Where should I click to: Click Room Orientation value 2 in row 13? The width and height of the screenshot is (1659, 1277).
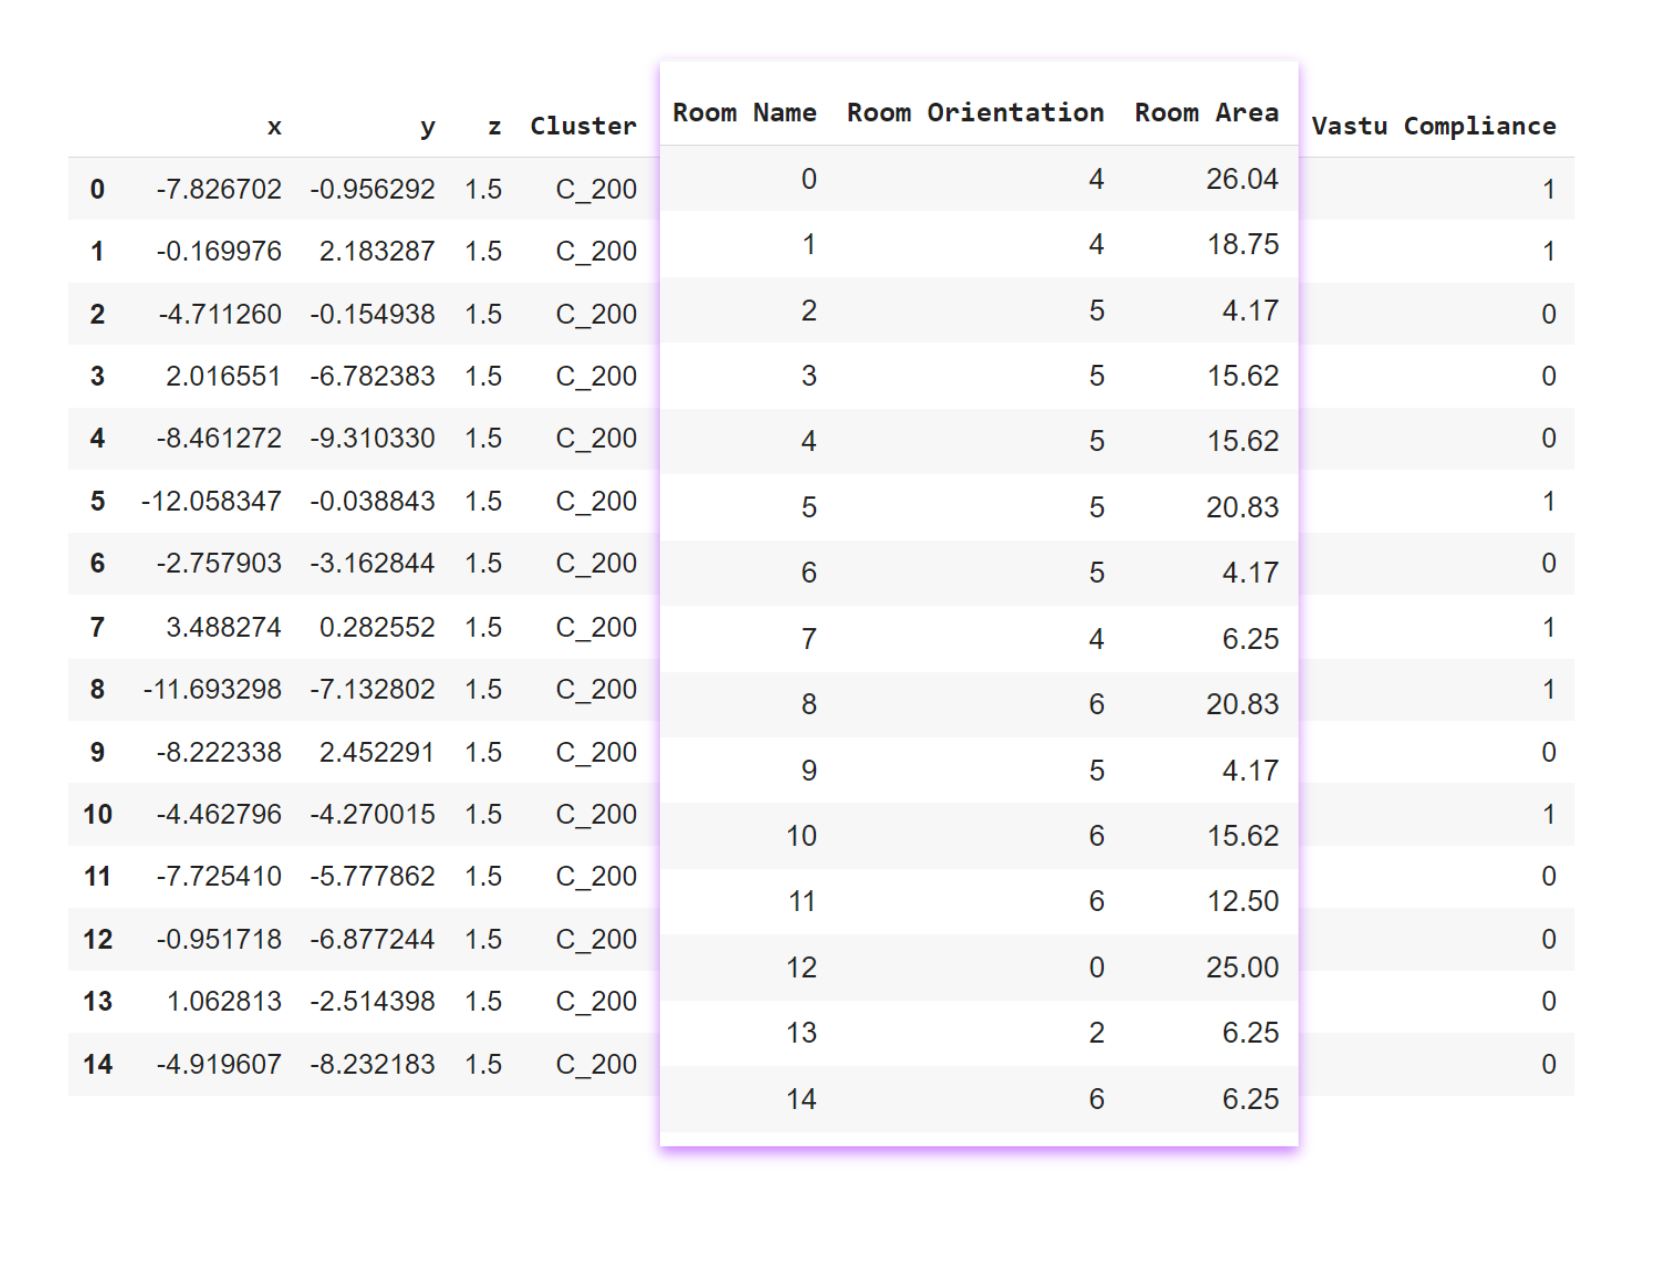tap(1096, 1032)
